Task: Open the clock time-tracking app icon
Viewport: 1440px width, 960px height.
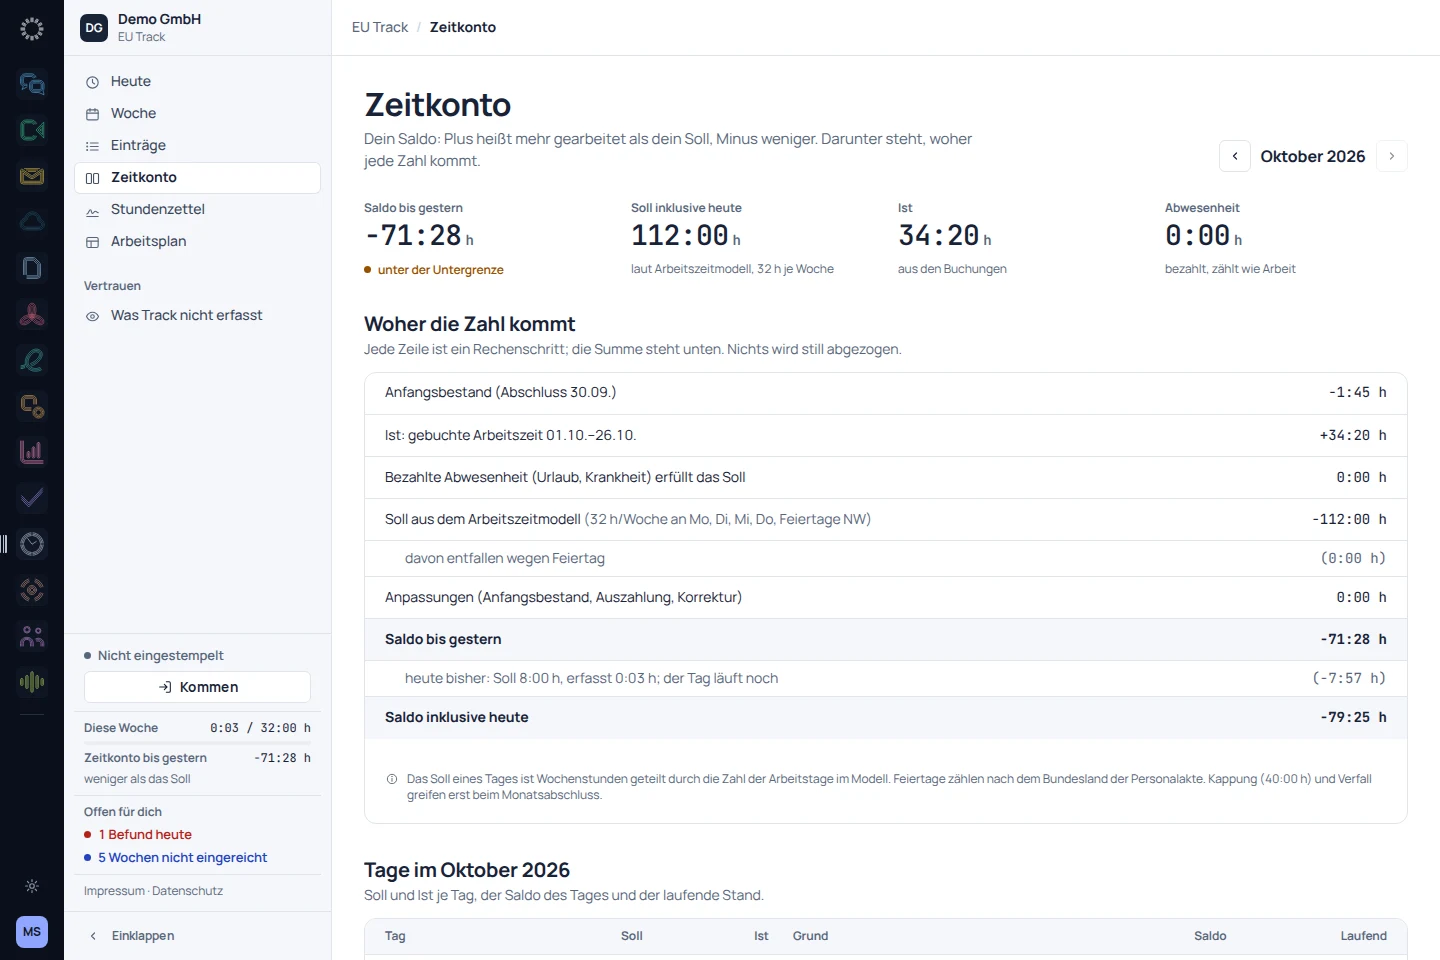Action: point(32,544)
